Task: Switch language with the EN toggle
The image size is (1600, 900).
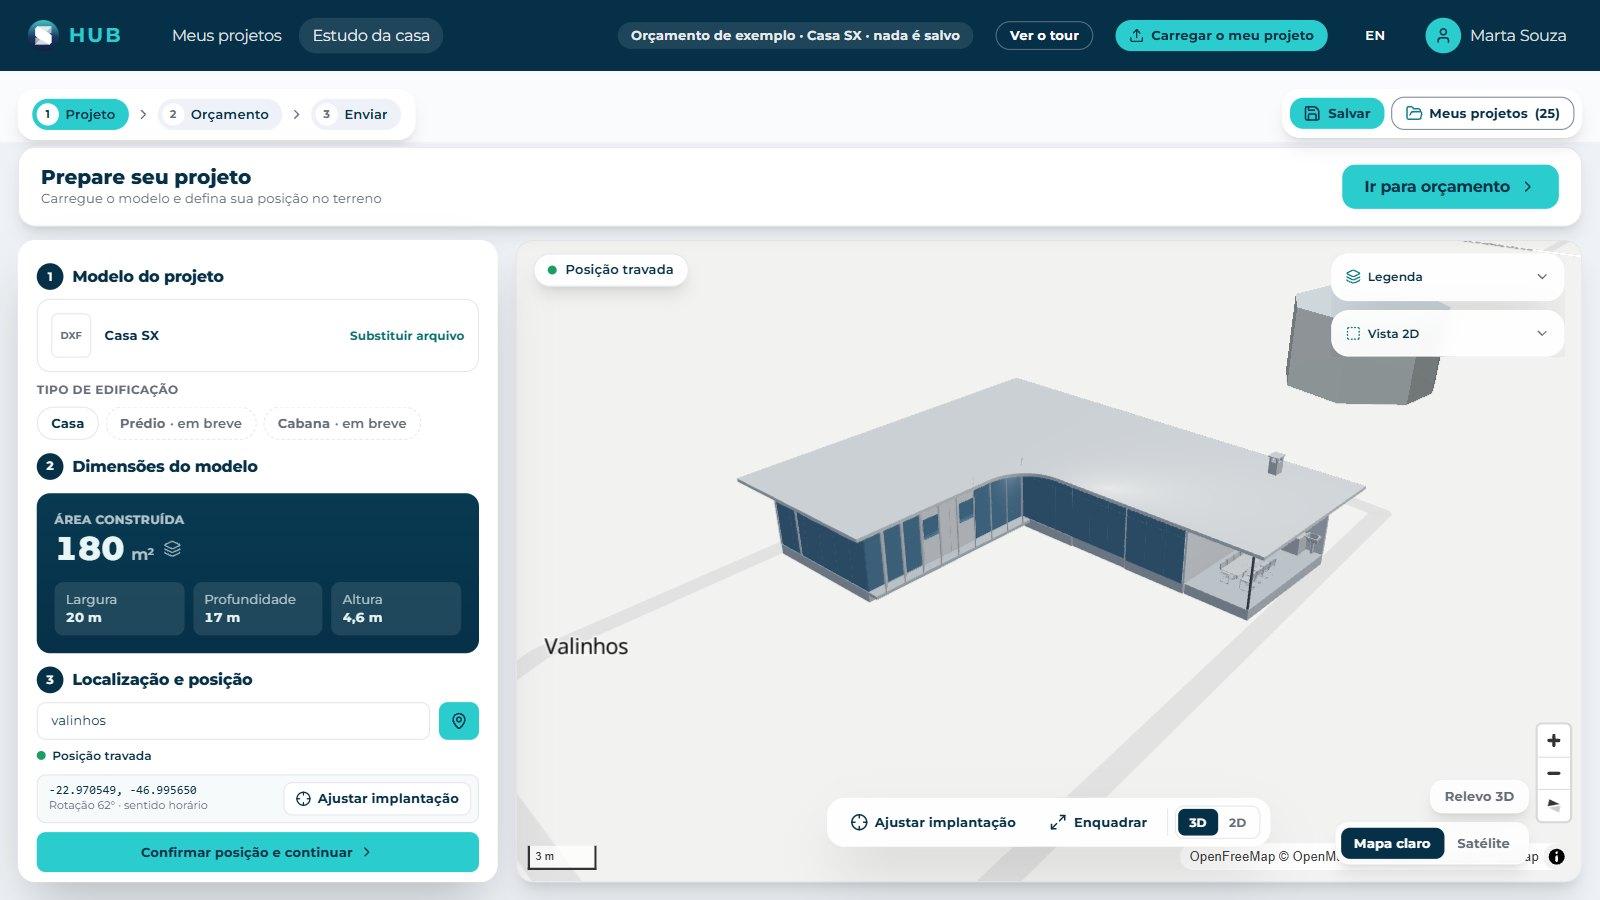Action: pyautogui.click(x=1375, y=35)
